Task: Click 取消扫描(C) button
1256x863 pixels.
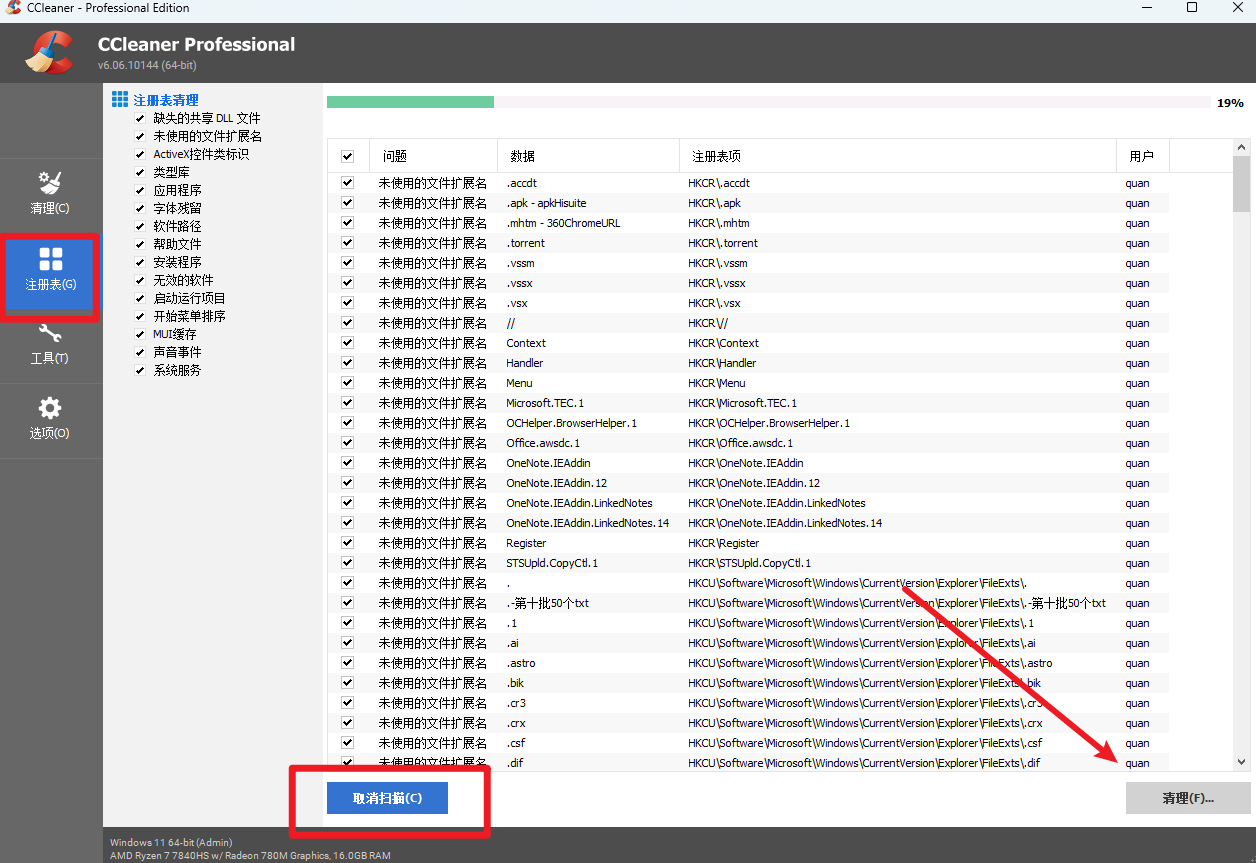Action: pos(387,798)
